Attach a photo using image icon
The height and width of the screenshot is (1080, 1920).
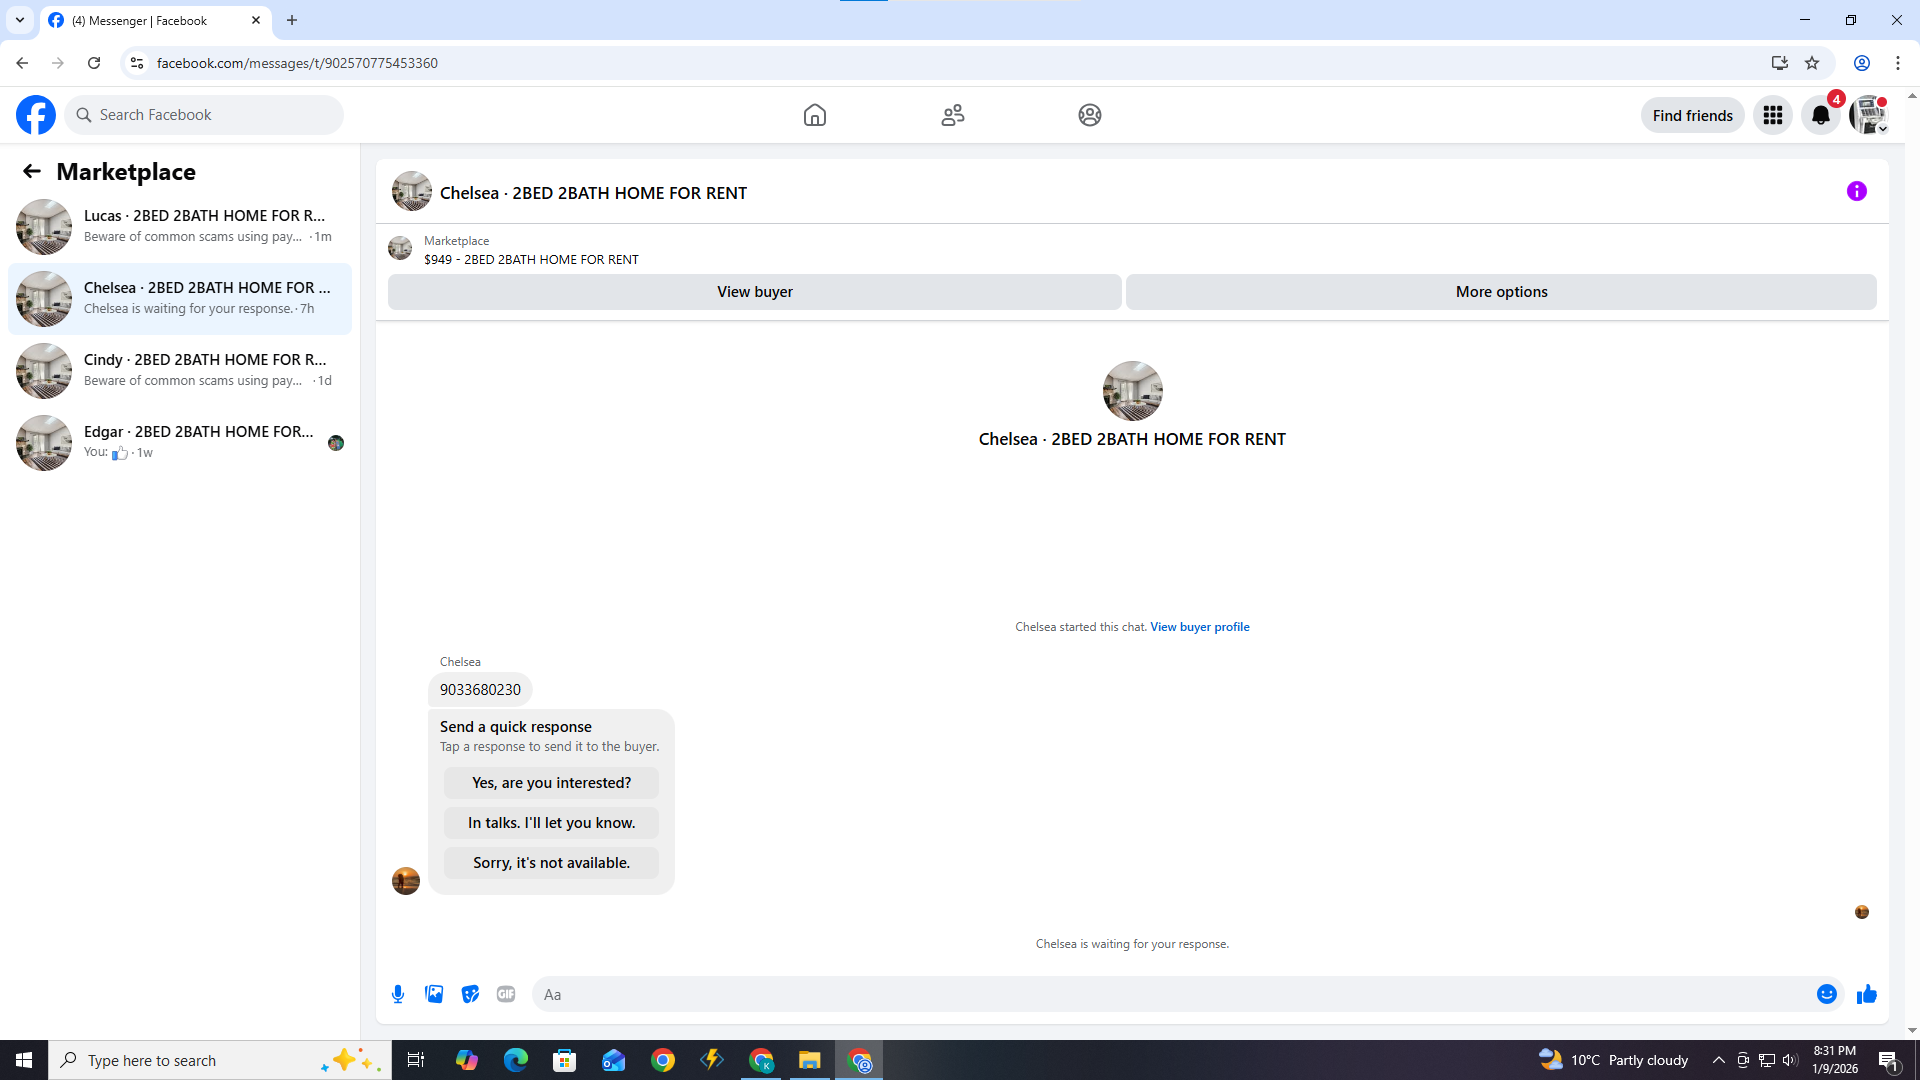click(x=434, y=994)
